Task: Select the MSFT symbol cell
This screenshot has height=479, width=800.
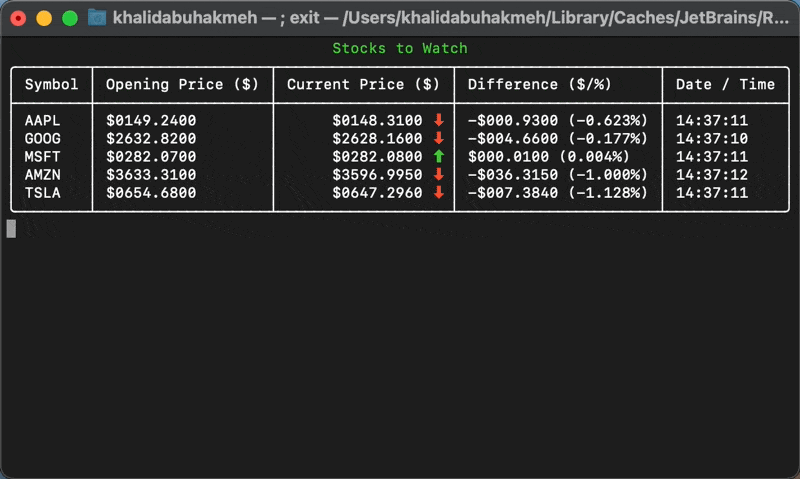Action: (42, 157)
